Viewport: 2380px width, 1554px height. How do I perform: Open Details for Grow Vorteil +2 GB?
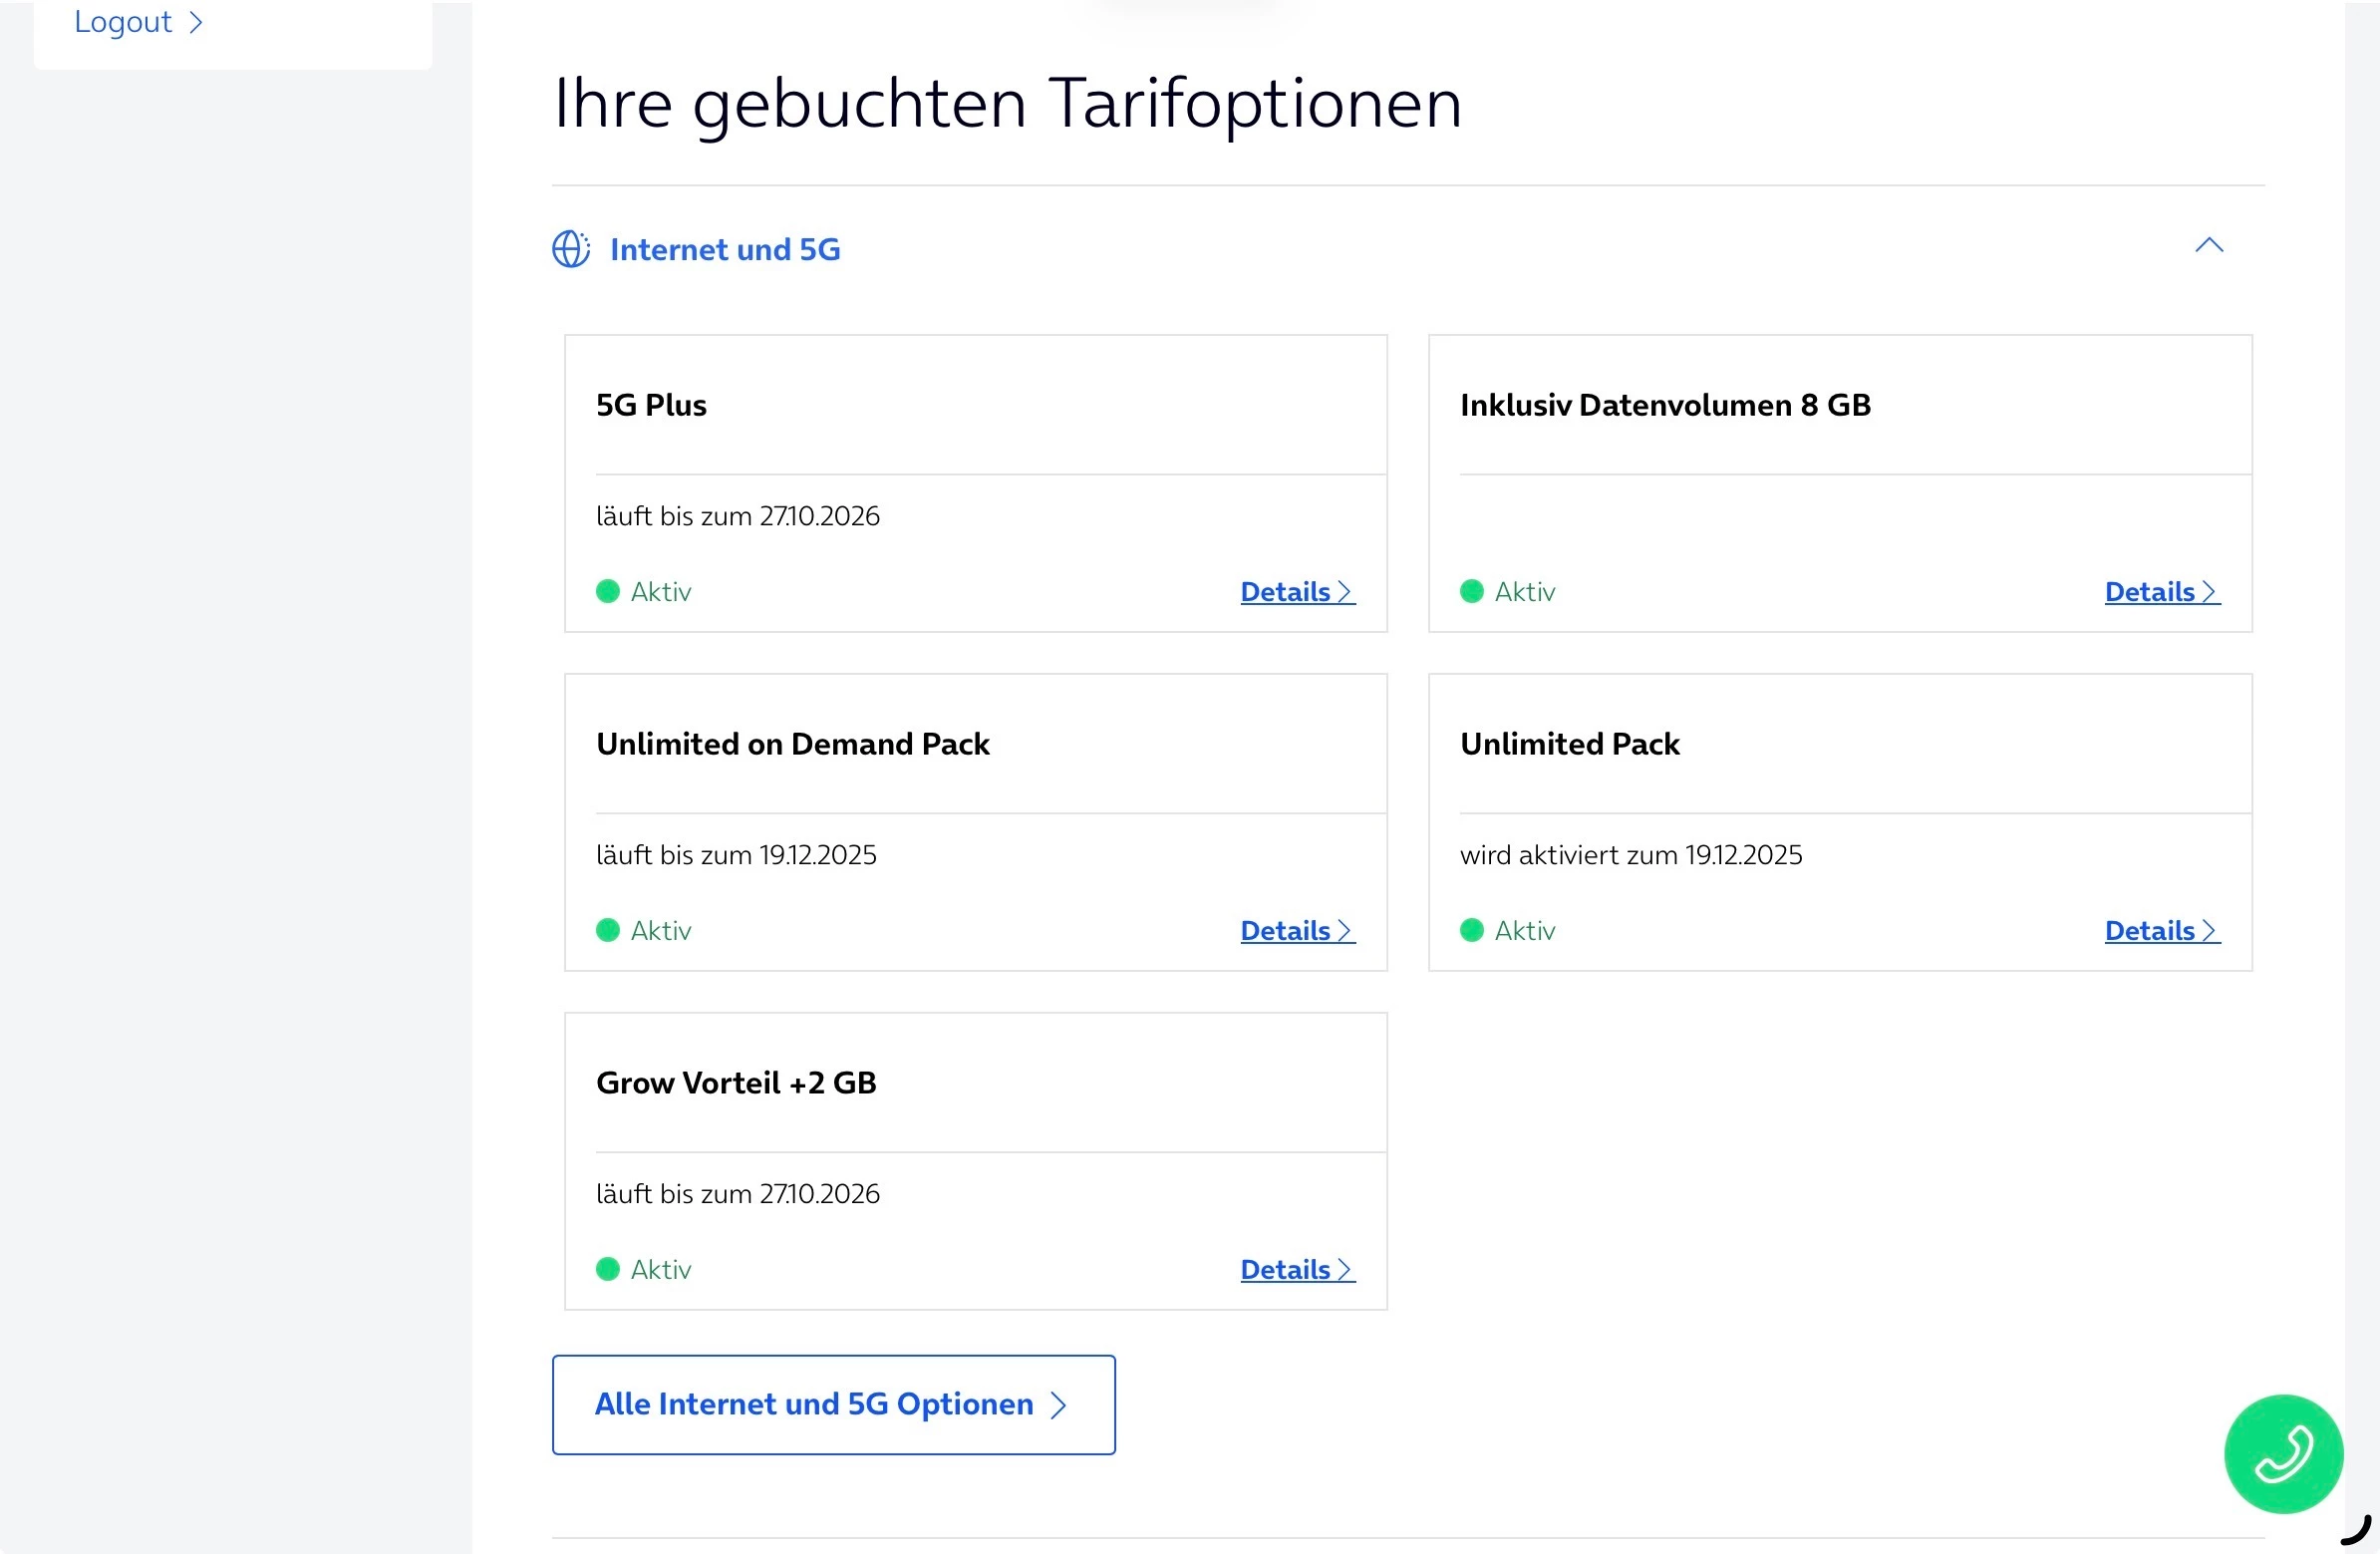pyautogui.click(x=1296, y=1270)
